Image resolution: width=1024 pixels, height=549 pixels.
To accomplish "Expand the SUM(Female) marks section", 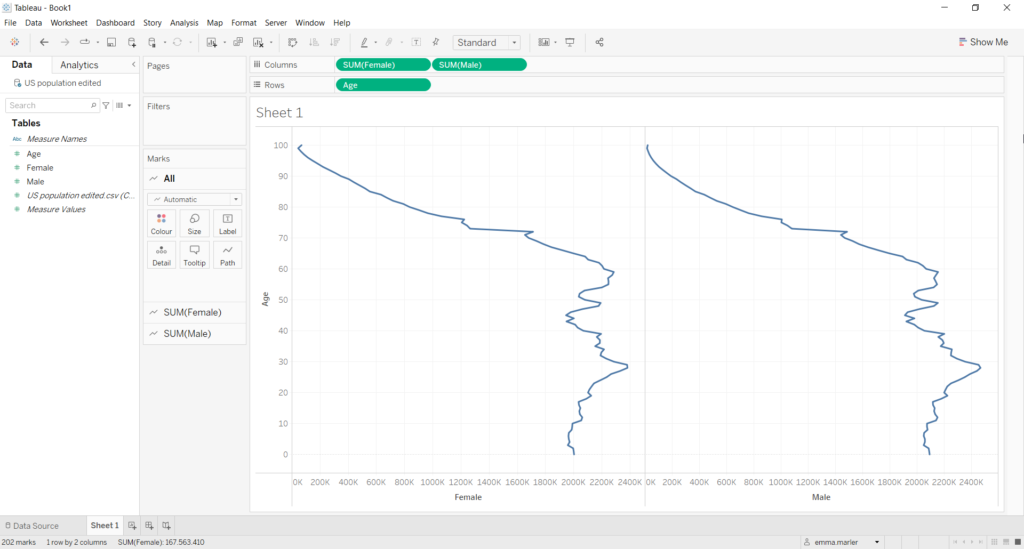I will tap(195, 312).
